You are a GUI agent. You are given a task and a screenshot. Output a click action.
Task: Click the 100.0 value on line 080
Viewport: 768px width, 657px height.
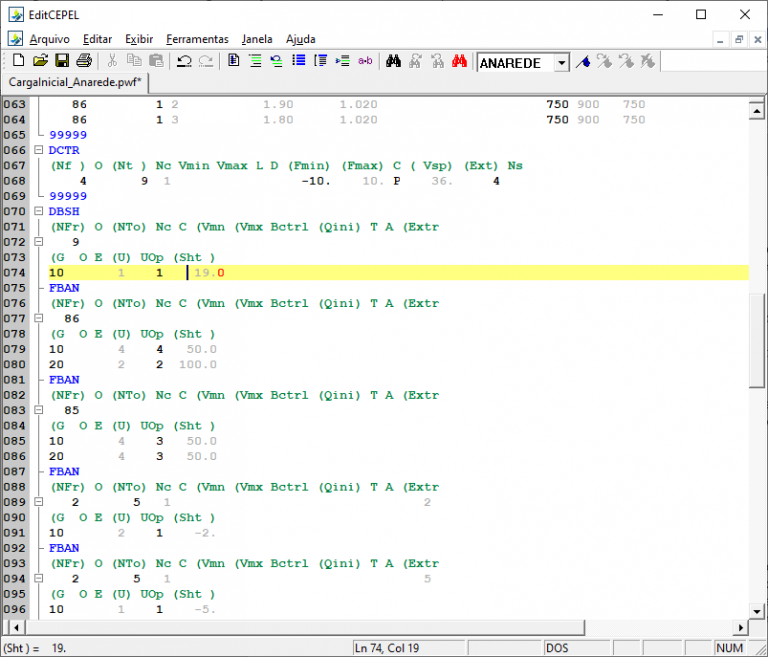(200, 365)
